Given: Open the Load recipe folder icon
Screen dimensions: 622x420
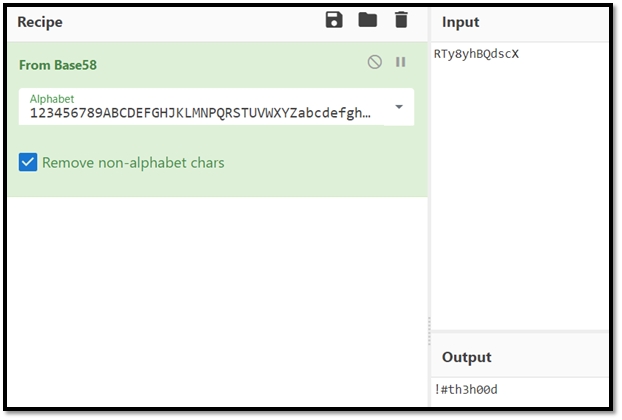Looking at the screenshot, I should click(367, 20).
